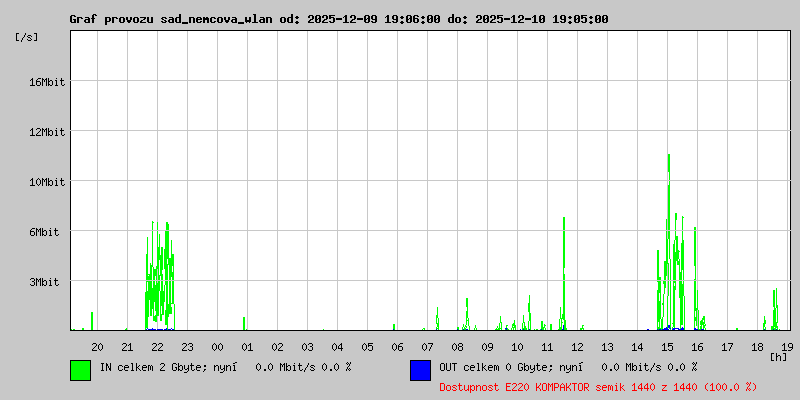Click hour label '06' on the x-axis
Image resolution: width=800 pixels, height=400 pixels.
[397, 347]
